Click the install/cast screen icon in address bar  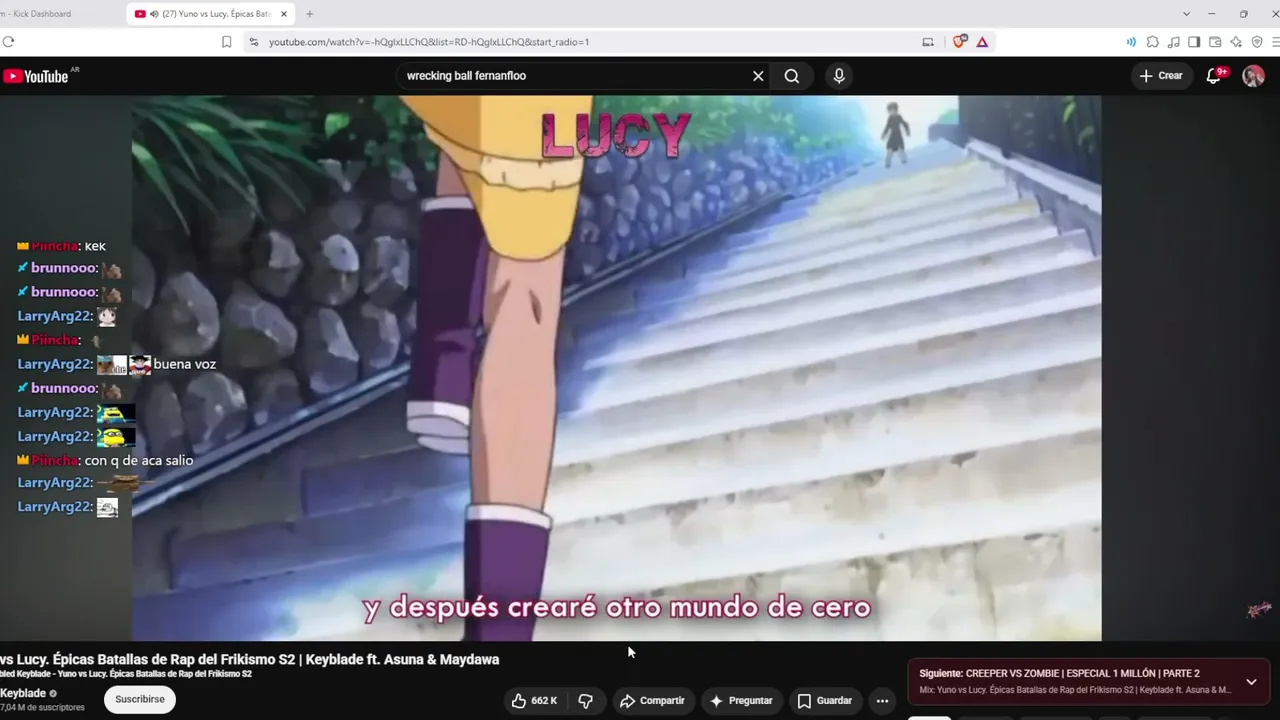tap(928, 42)
